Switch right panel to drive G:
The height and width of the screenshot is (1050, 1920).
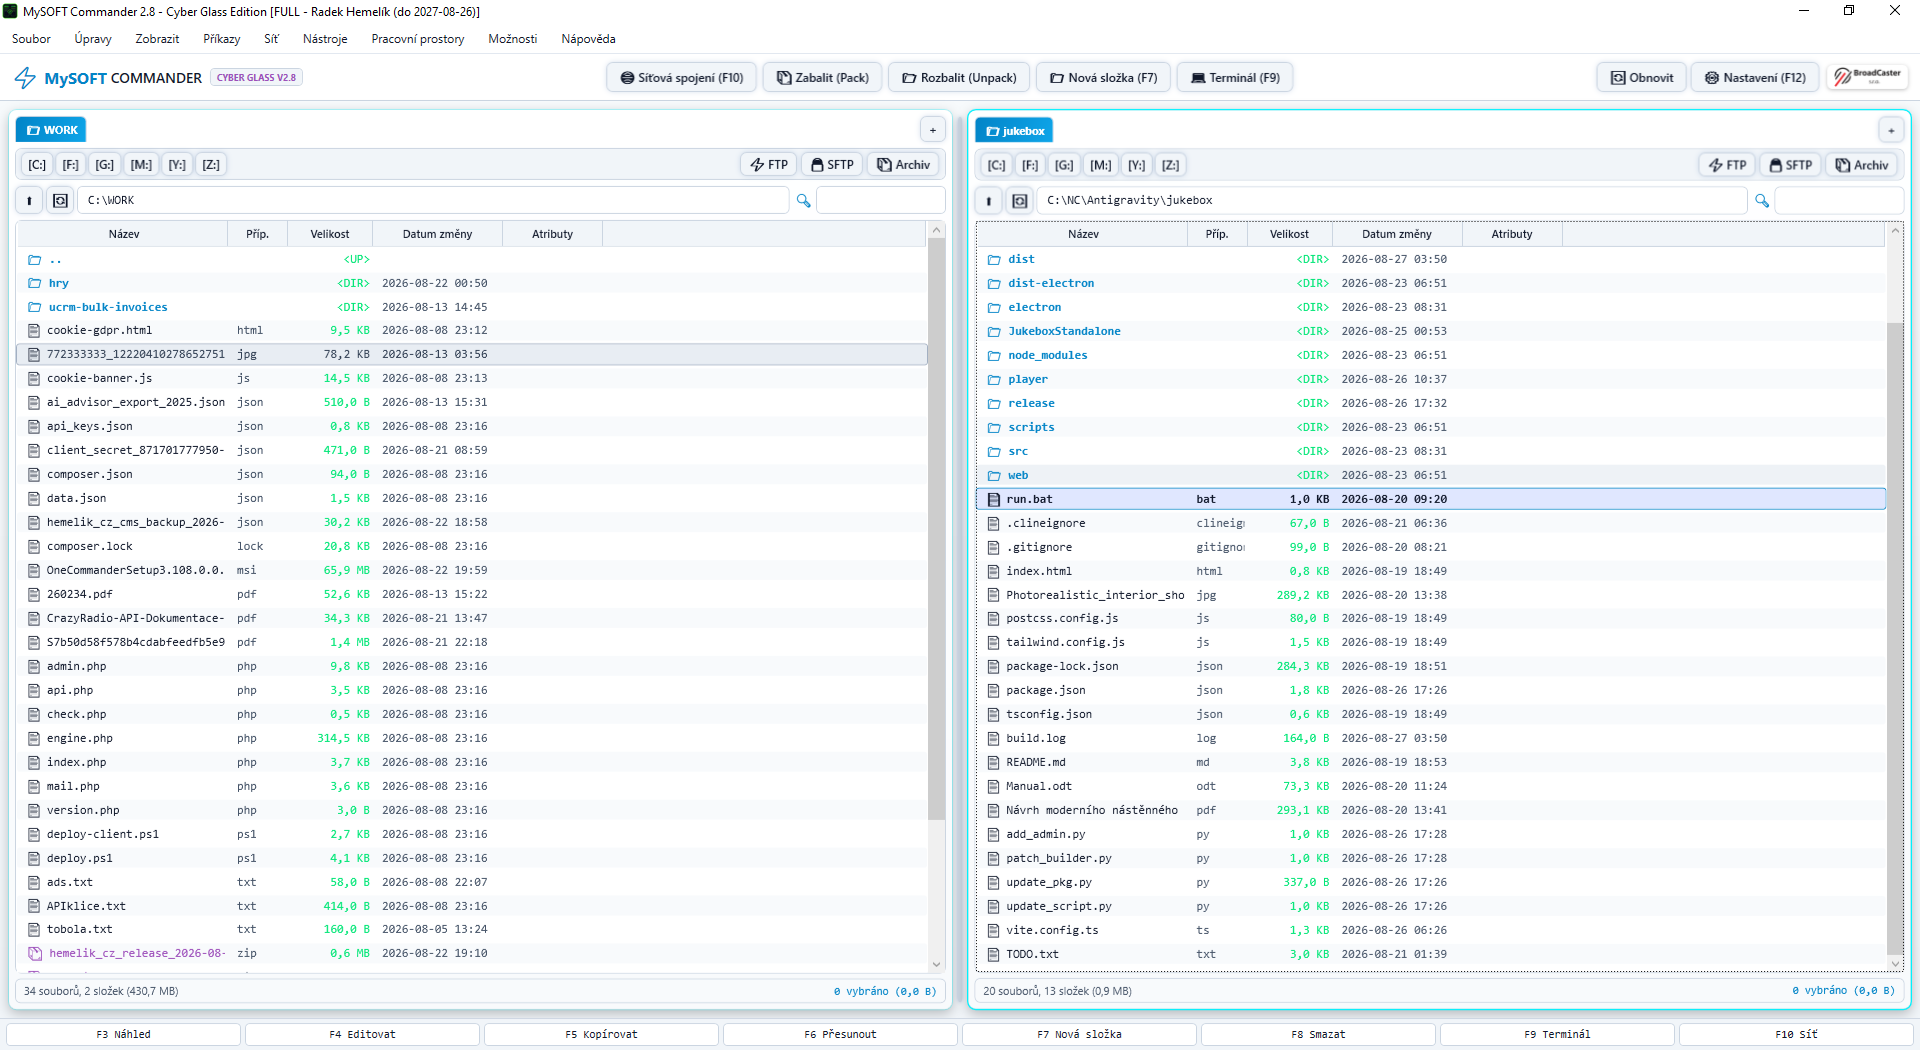pyautogui.click(x=1064, y=165)
